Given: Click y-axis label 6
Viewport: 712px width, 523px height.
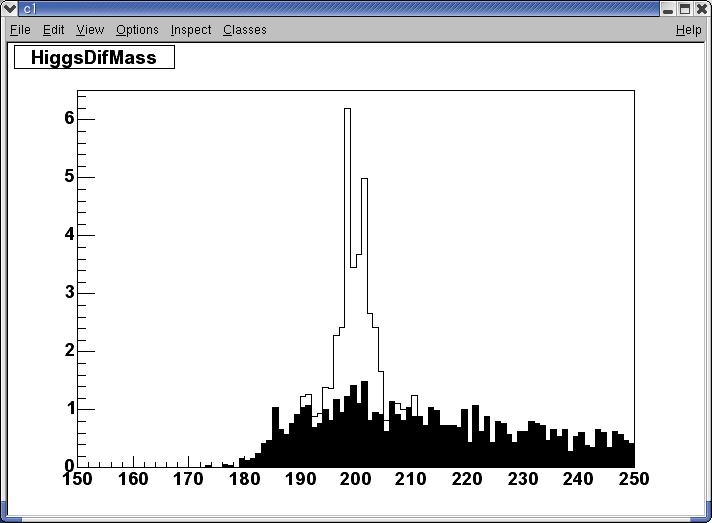Looking at the screenshot, I should [x=69, y=118].
